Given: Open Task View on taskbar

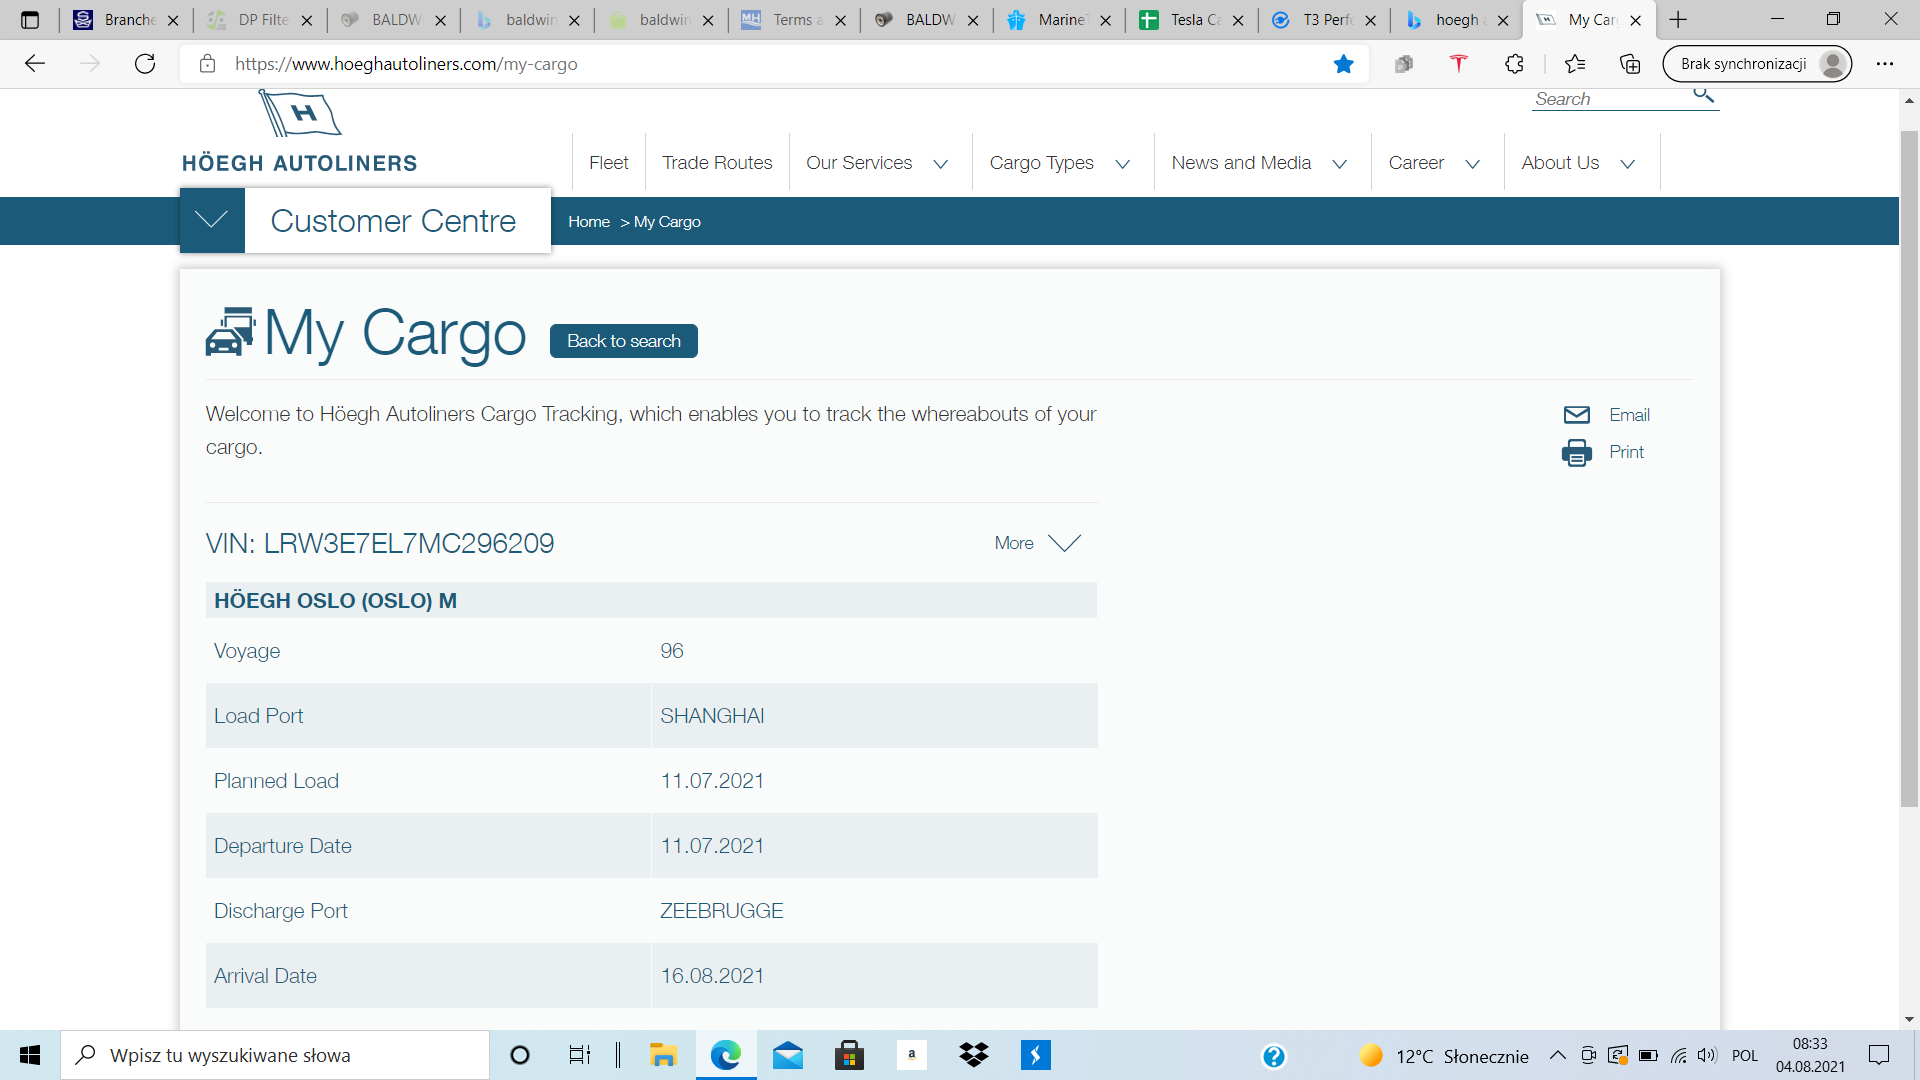Looking at the screenshot, I should click(579, 1055).
